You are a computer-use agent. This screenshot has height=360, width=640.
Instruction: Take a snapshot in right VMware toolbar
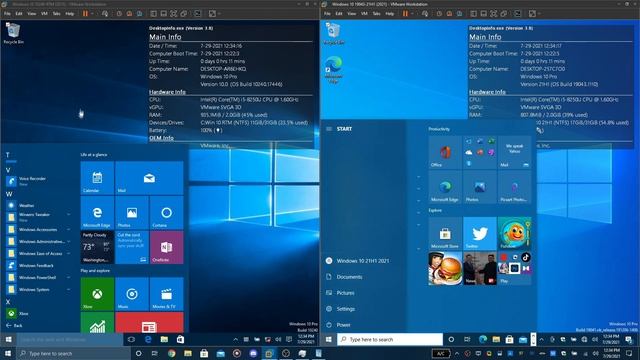(439, 13)
